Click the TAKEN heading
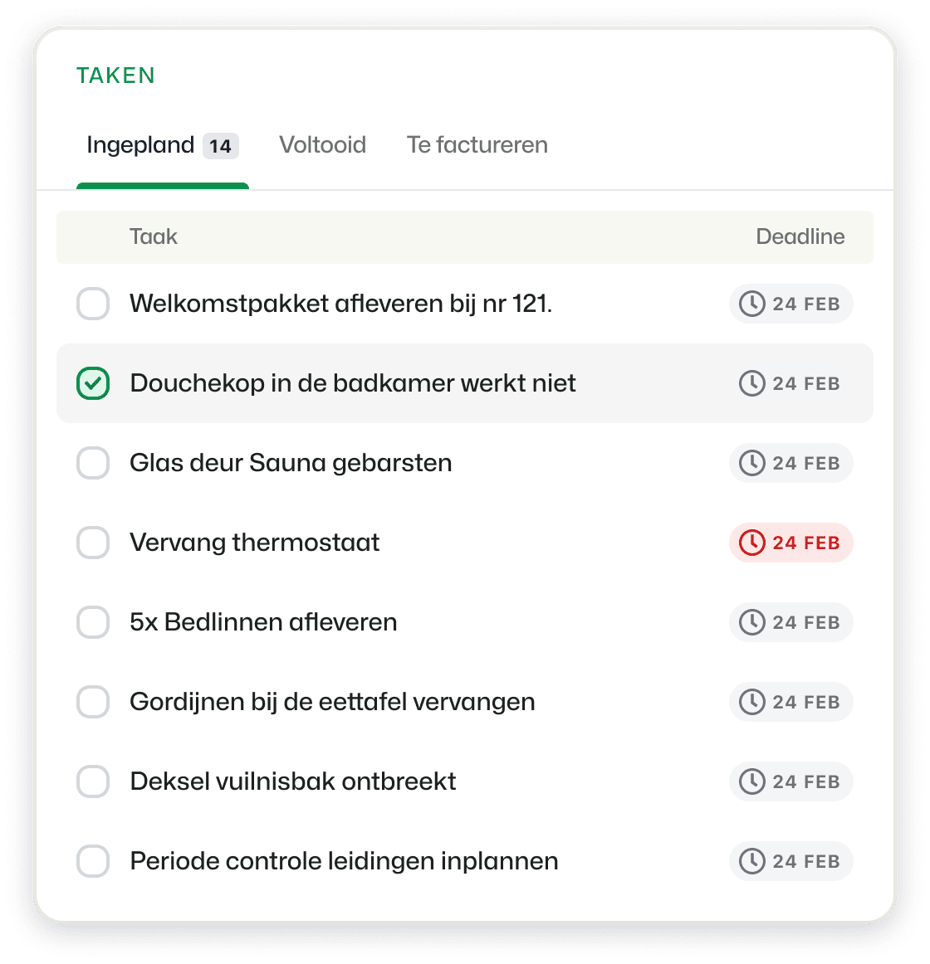 pos(115,75)
